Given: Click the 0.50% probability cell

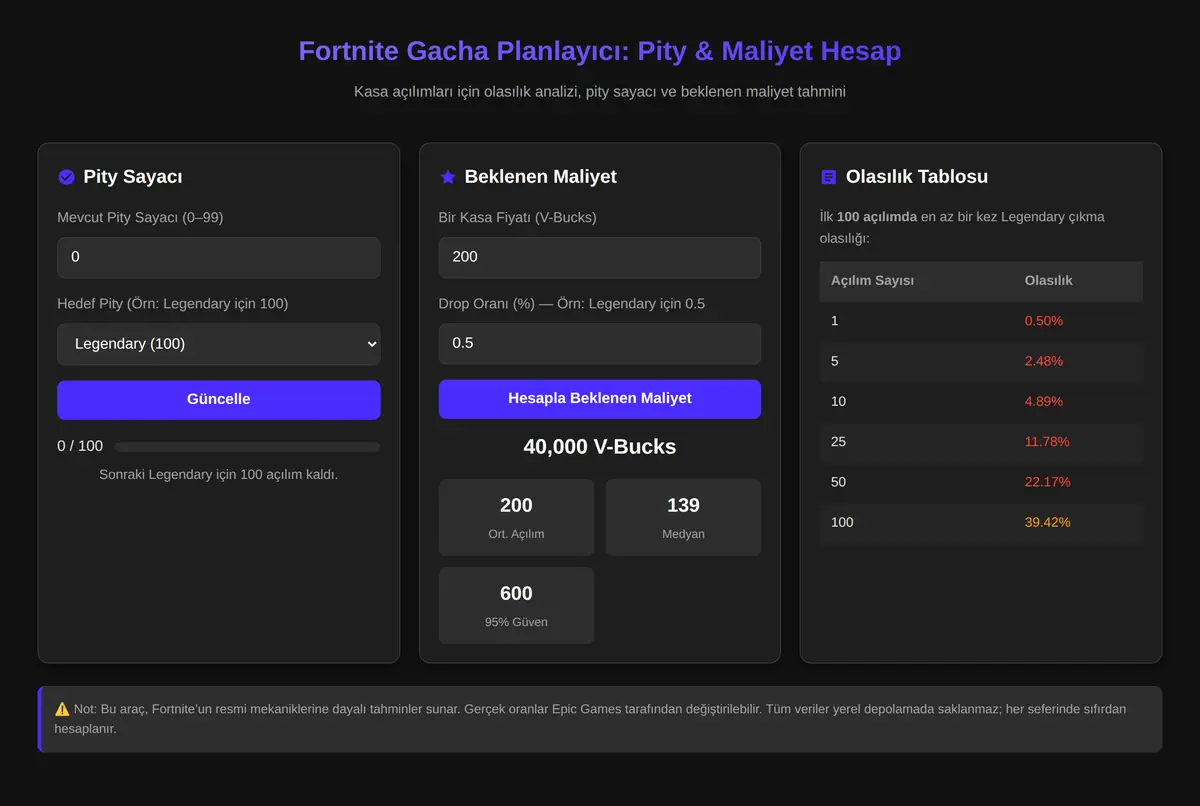Looking at the screenshot, I should [1077, 321].
